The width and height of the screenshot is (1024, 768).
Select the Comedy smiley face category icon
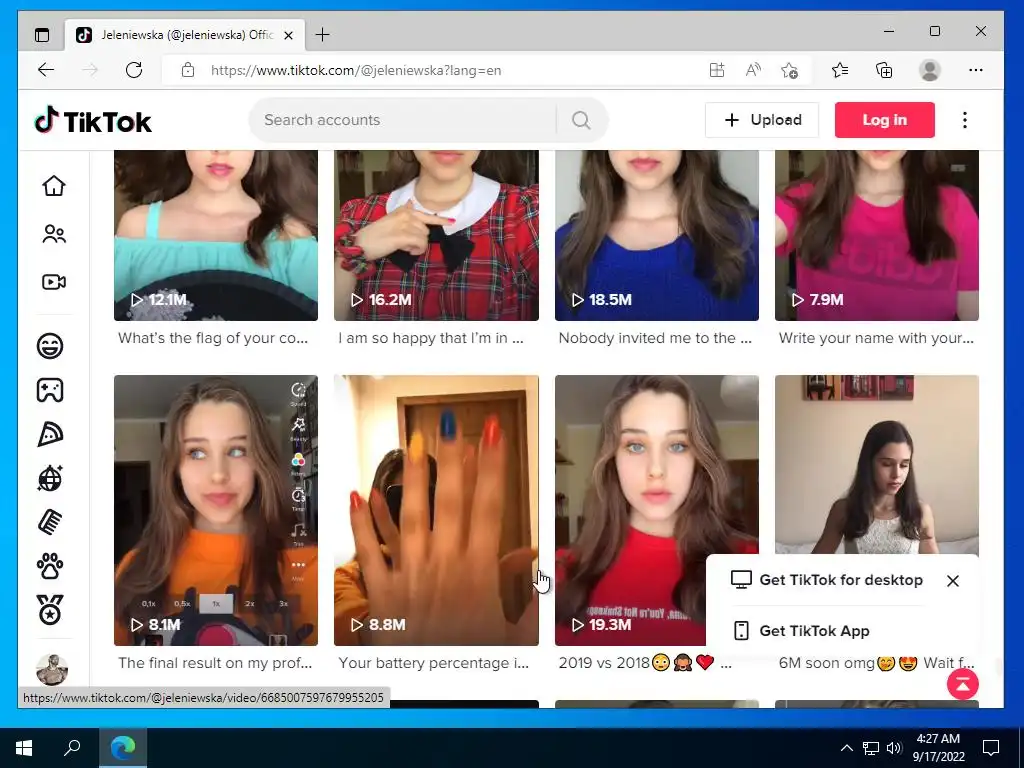click(x=50, y=345)
